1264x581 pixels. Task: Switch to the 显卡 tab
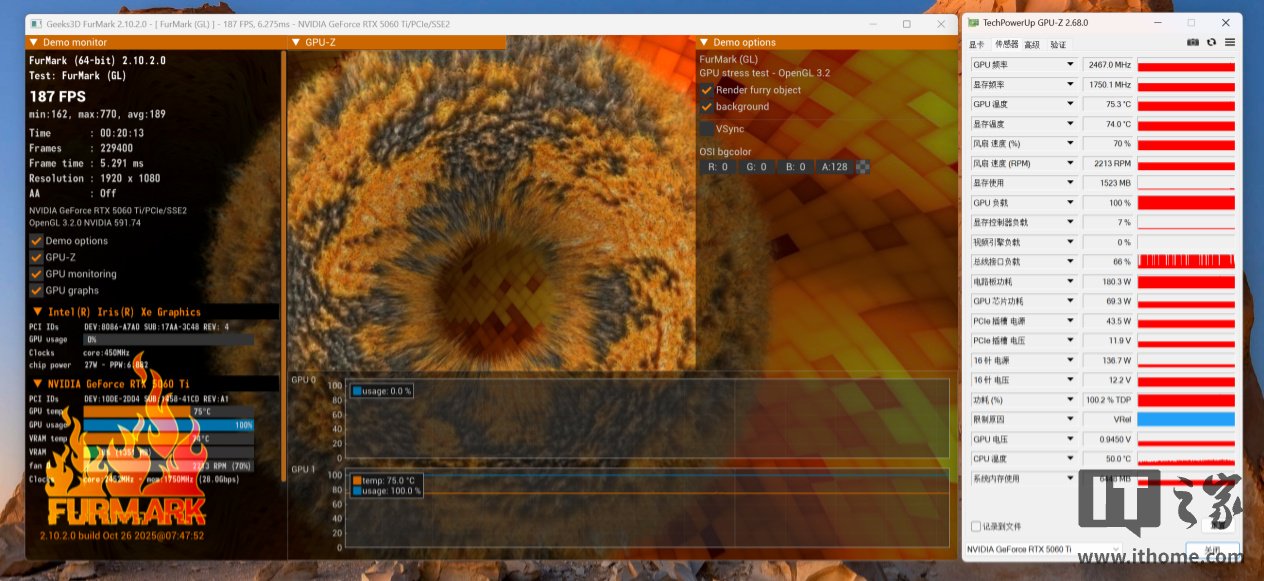[x=977, y=45]
